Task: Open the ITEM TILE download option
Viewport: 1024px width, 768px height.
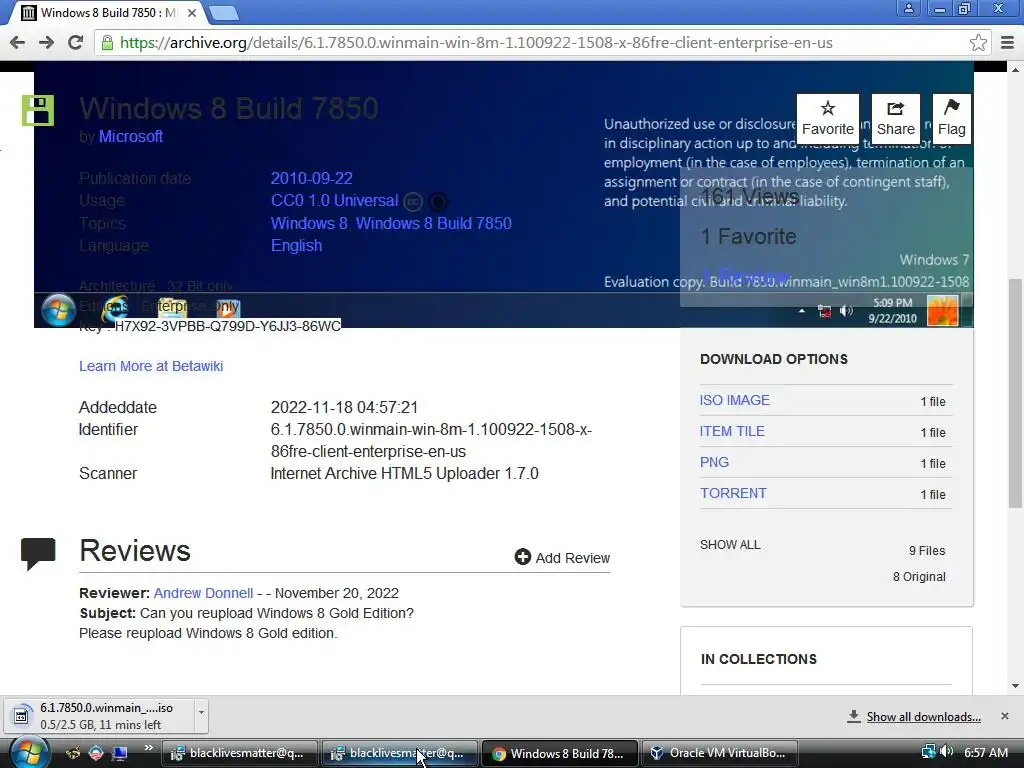Action: point(732,431)
